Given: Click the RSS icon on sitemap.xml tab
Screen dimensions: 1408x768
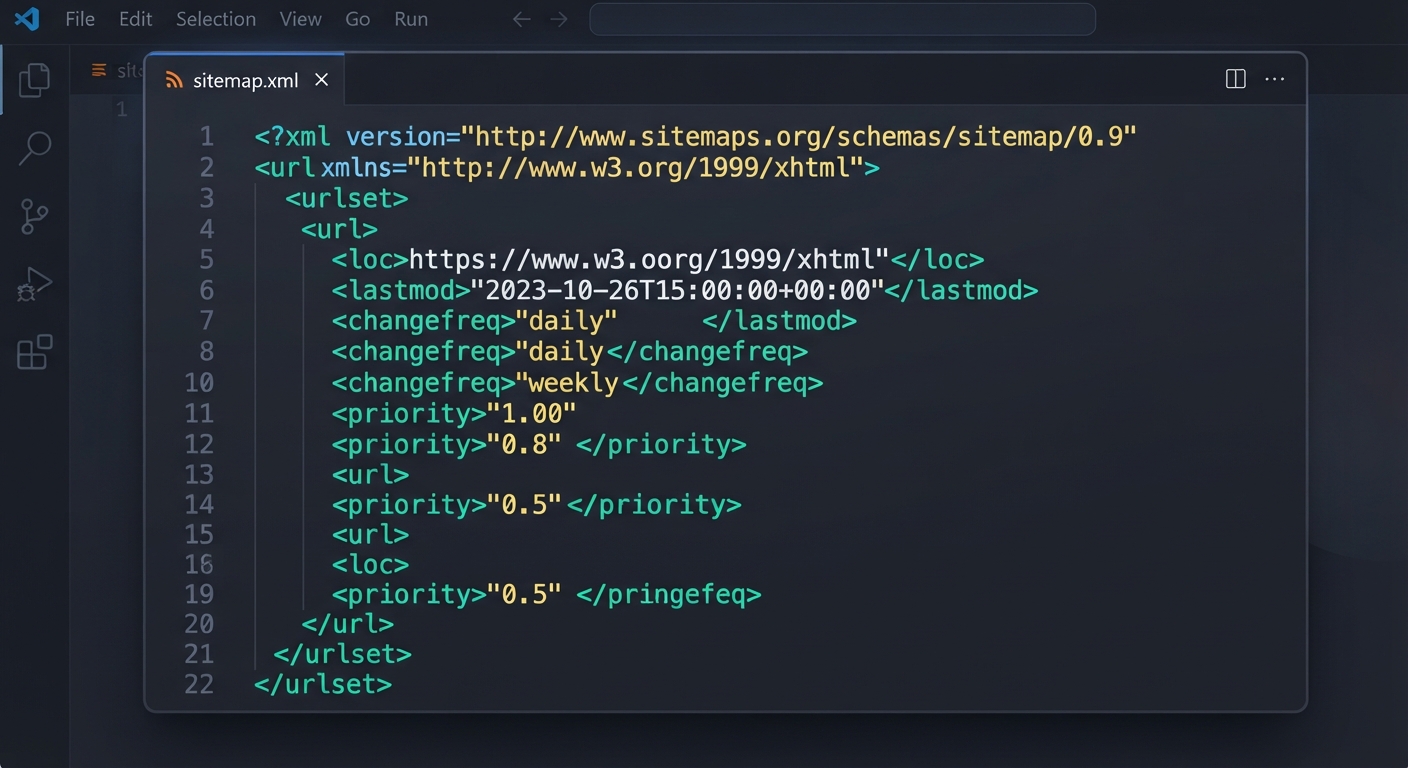Looking at the screenshot, I should click(x=174, y=81).
